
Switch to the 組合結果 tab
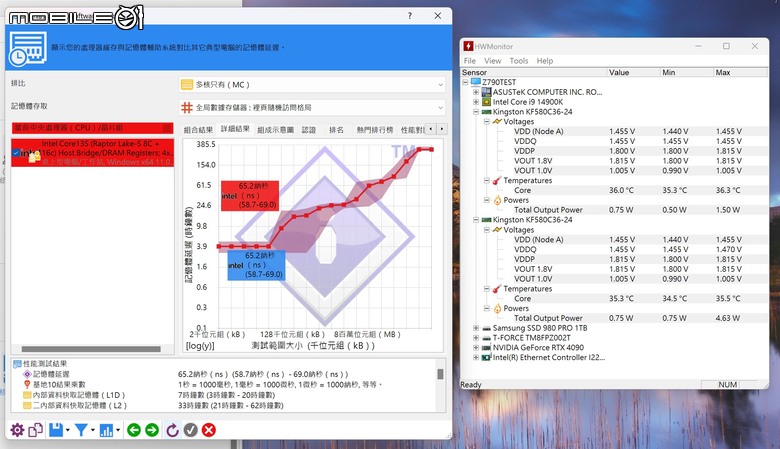point(198,130)
